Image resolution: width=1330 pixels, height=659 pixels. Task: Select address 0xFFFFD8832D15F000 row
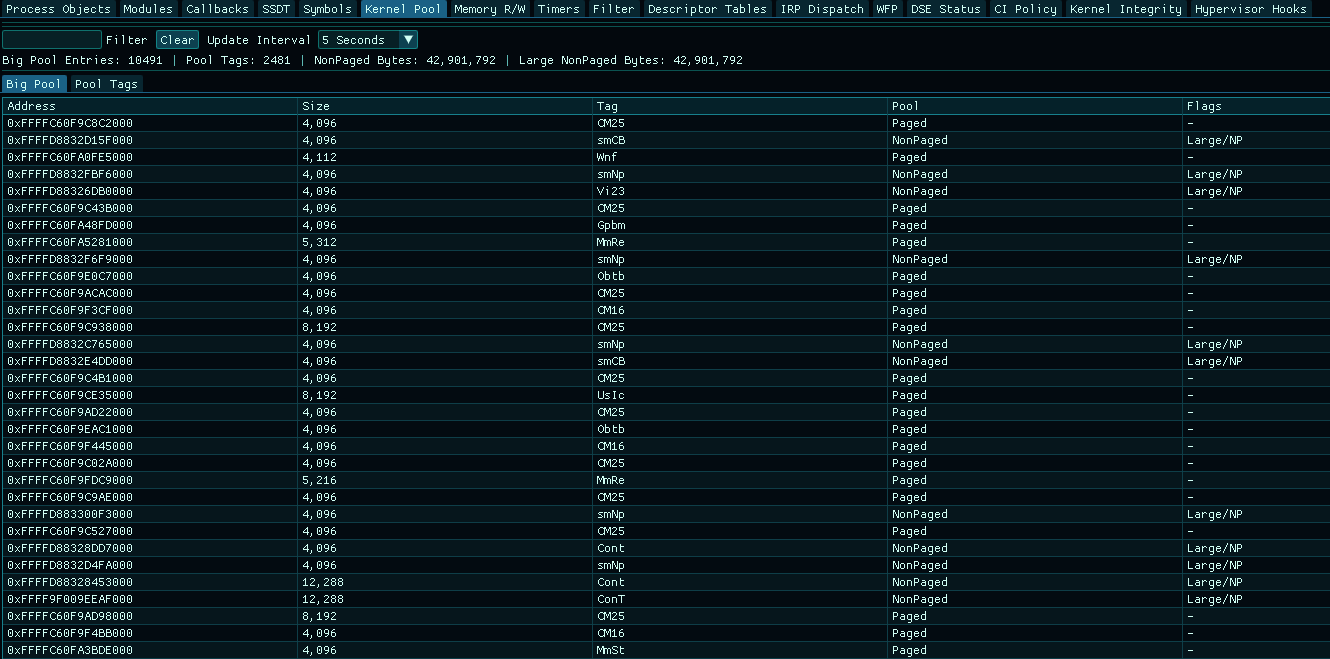point(666,140)
